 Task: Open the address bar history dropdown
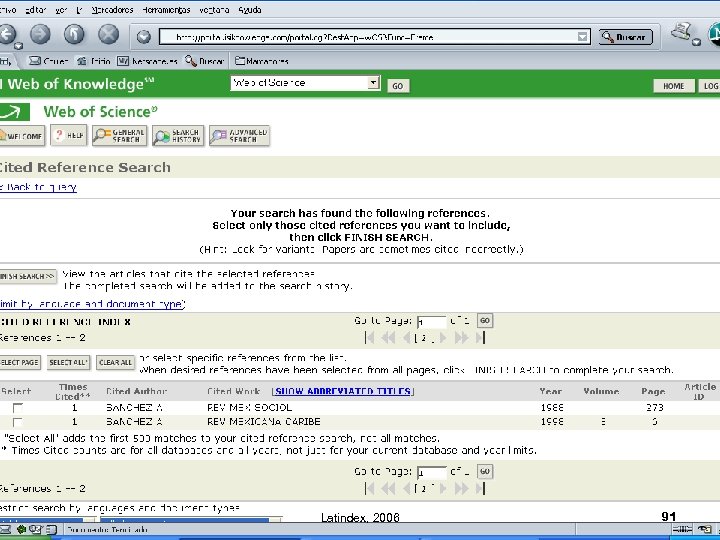(x=582, y=37)
